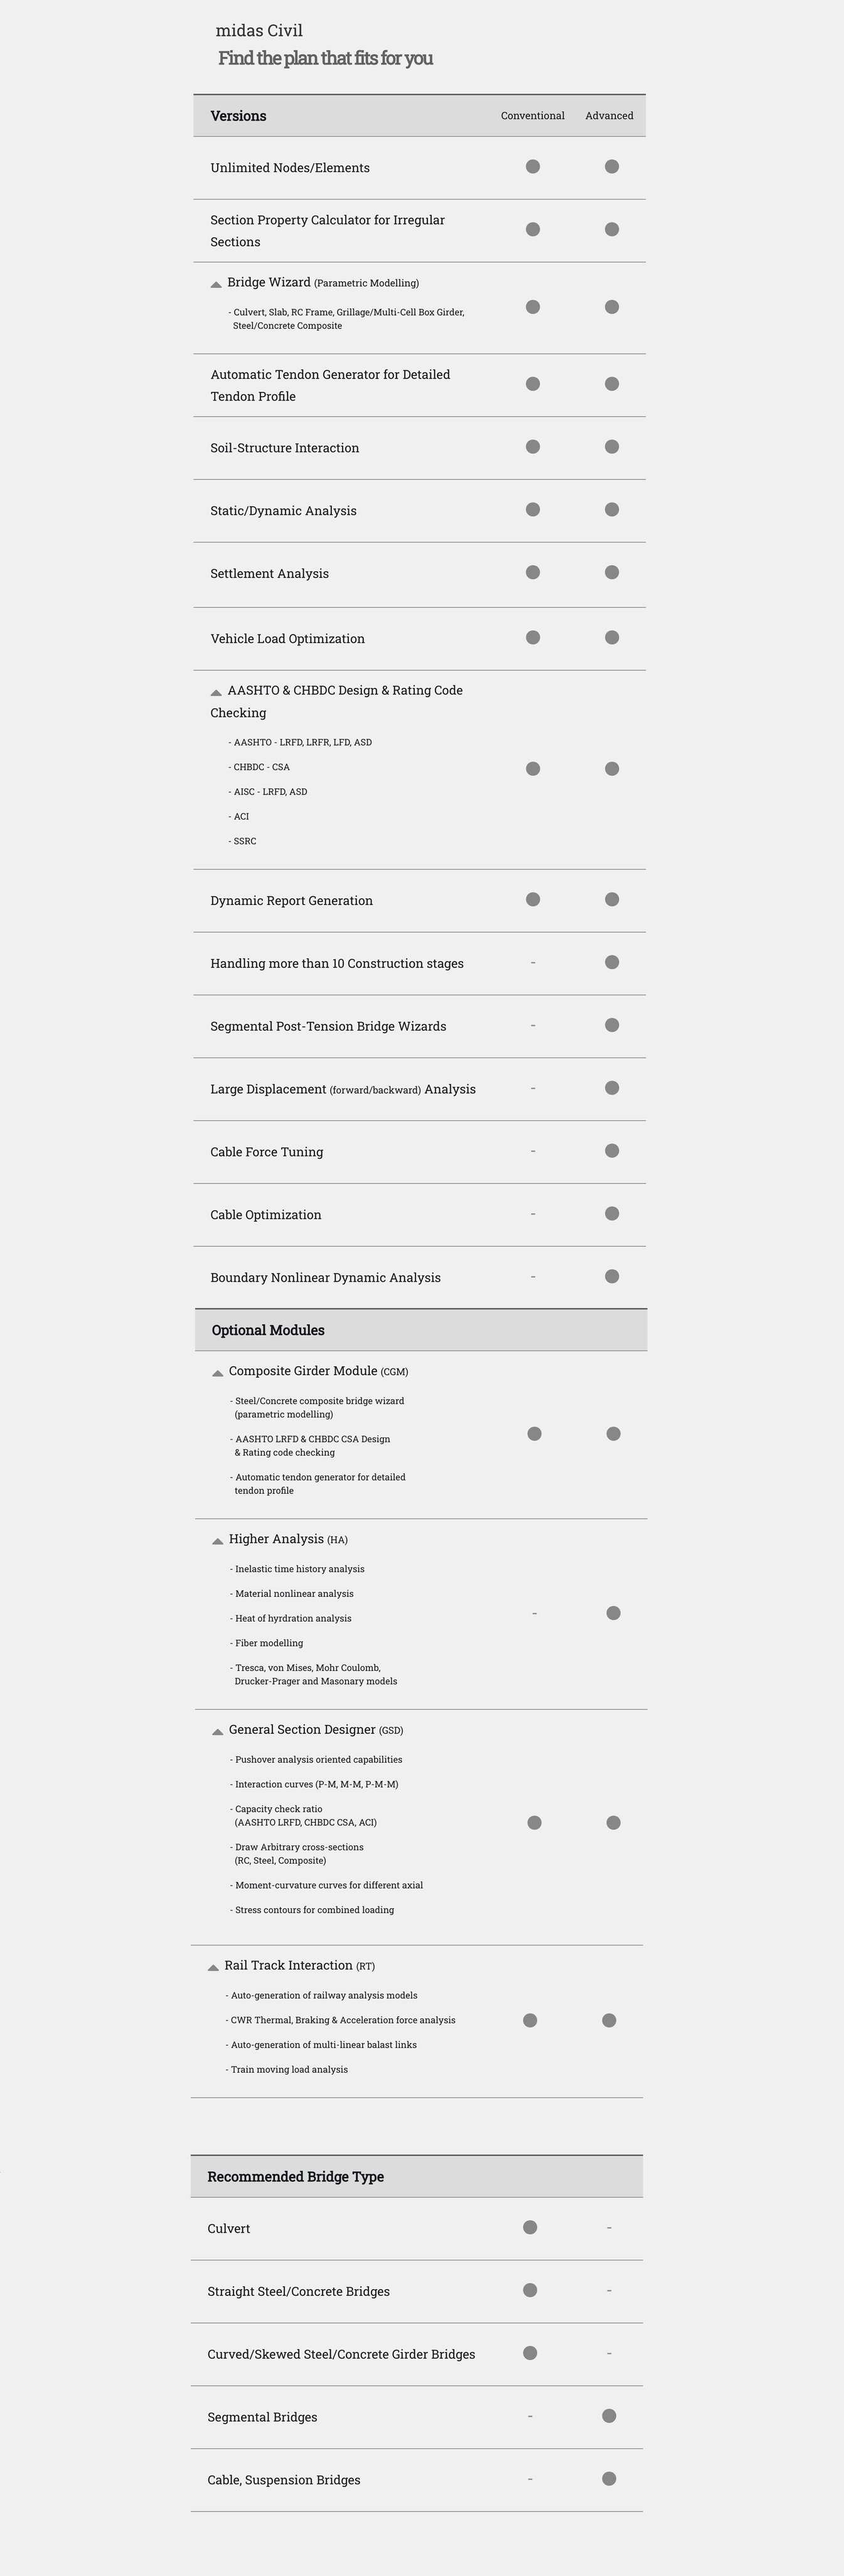Collapse the General Section Designer triangle
This screenshot has width=844, height=2576.
pyautogui.click(x=218, y=1732)
